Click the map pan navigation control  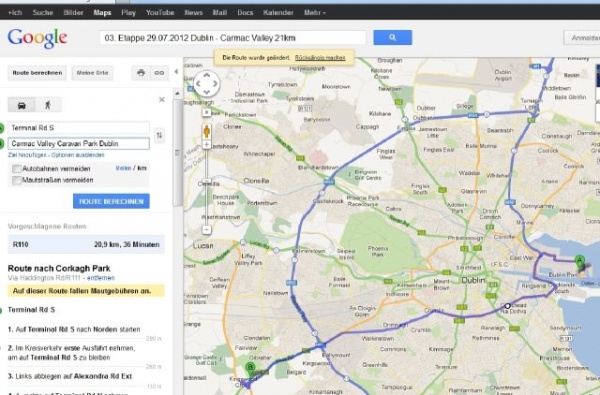point(207,83)
